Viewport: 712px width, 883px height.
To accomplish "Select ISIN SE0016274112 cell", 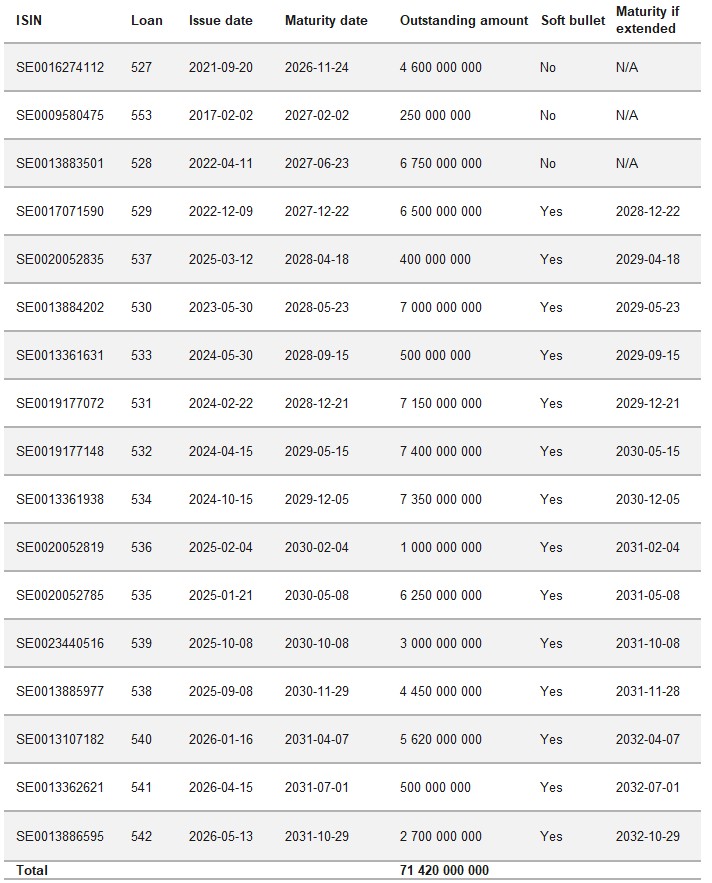I will click(60, 67).
